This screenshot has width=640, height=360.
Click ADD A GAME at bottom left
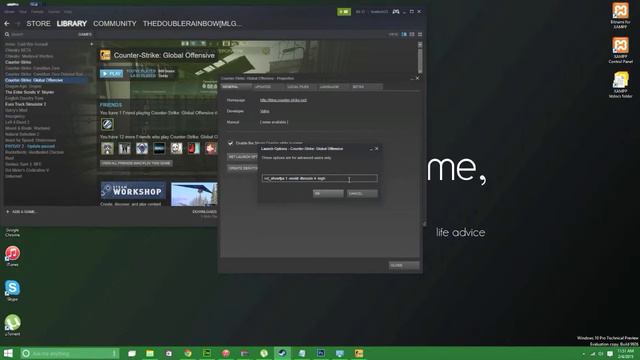[x=21, y=212]
